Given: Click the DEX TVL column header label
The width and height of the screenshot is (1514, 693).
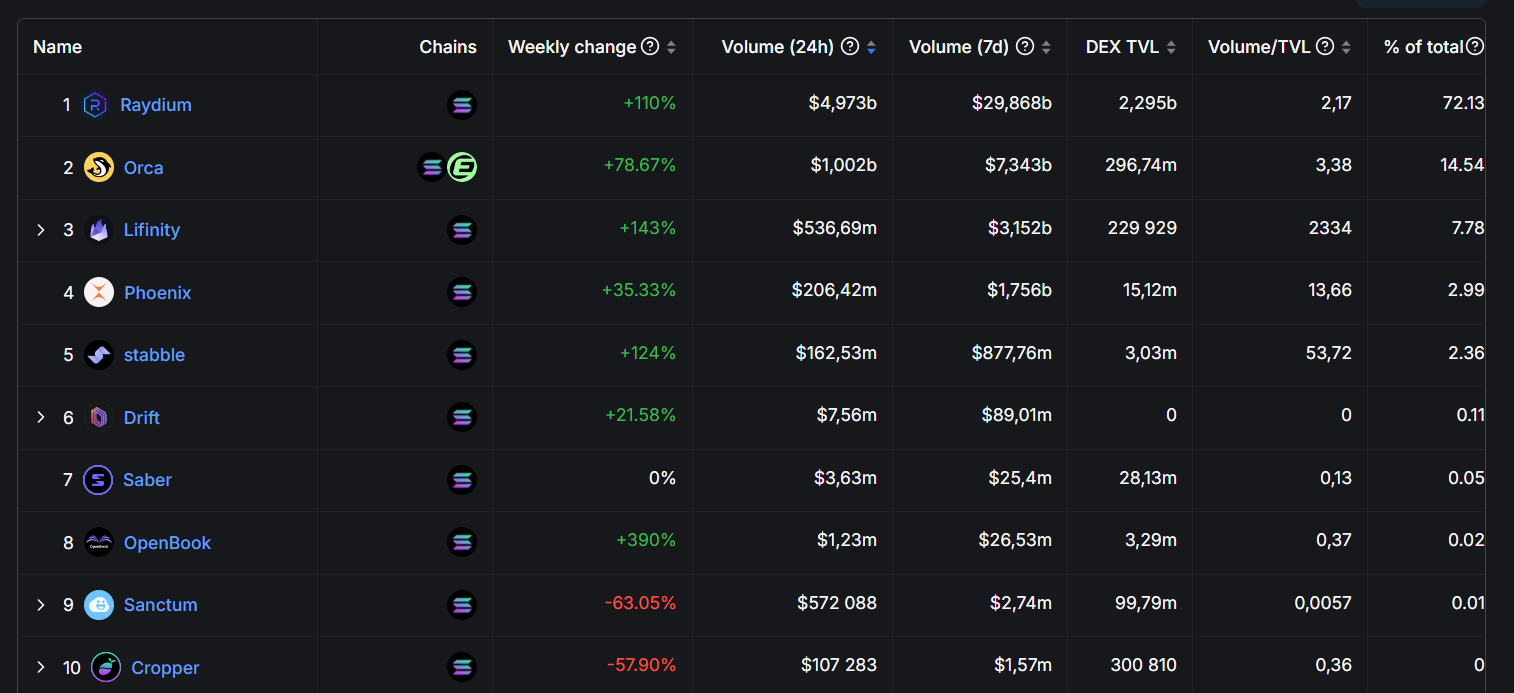Looking at the screenshot, I should [1122, 47].
